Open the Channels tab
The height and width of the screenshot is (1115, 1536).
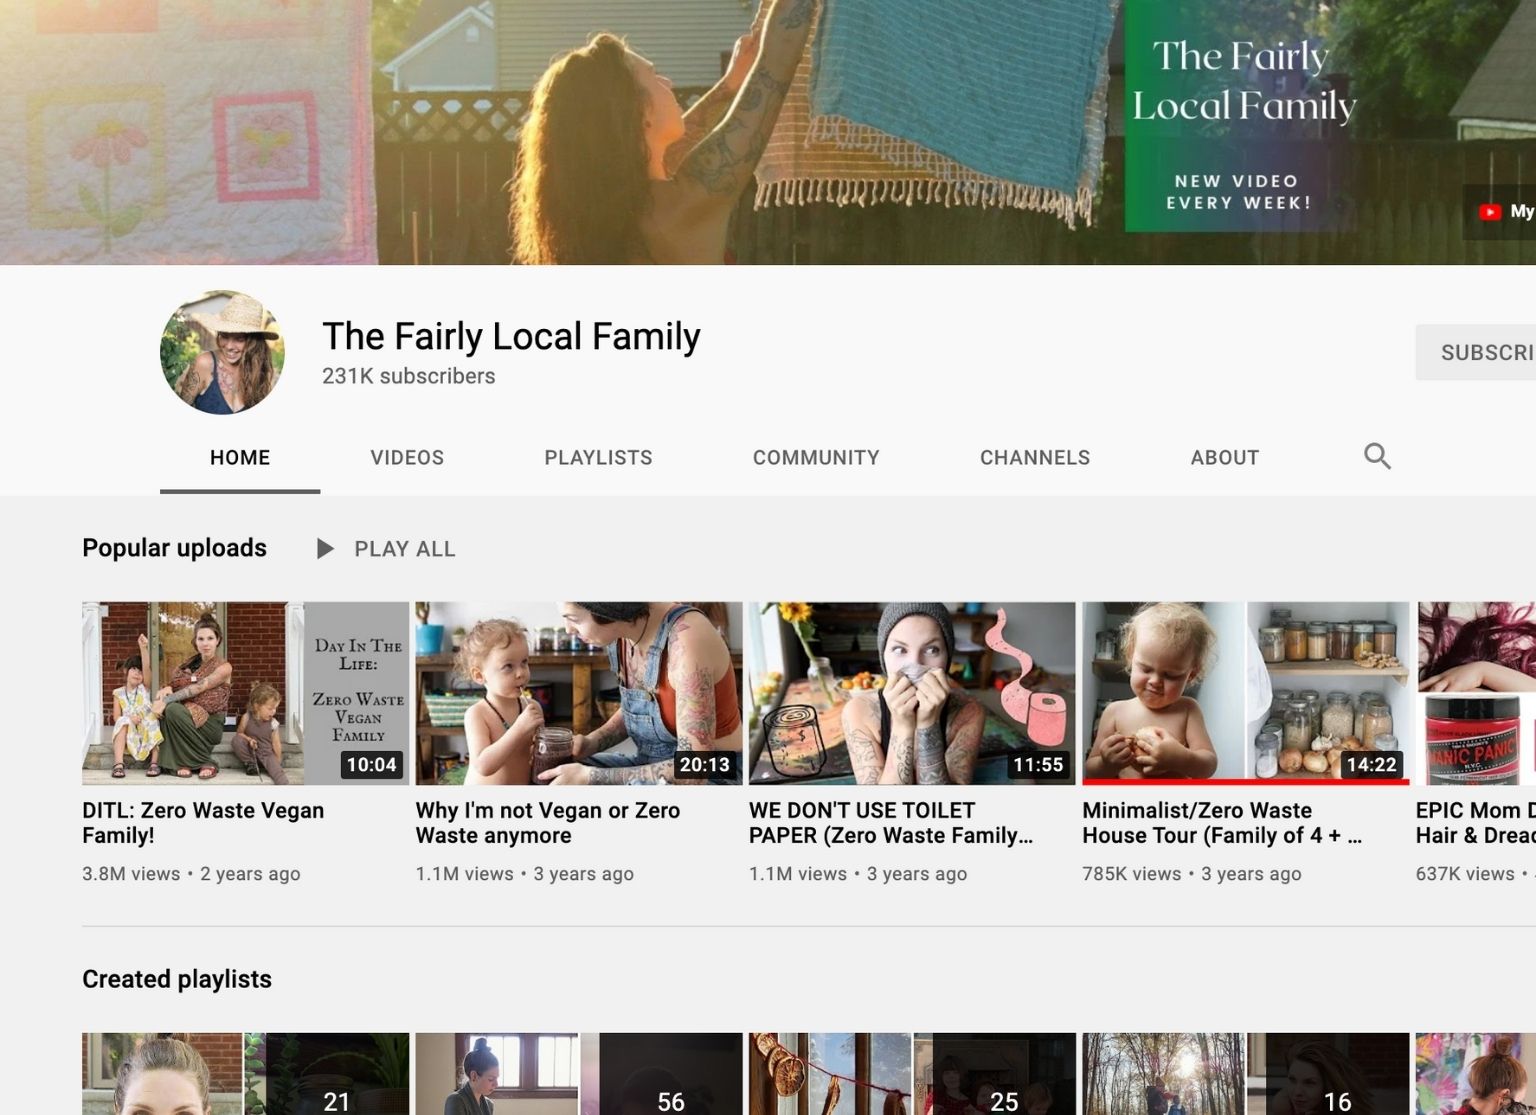[x=1034, y=458]
